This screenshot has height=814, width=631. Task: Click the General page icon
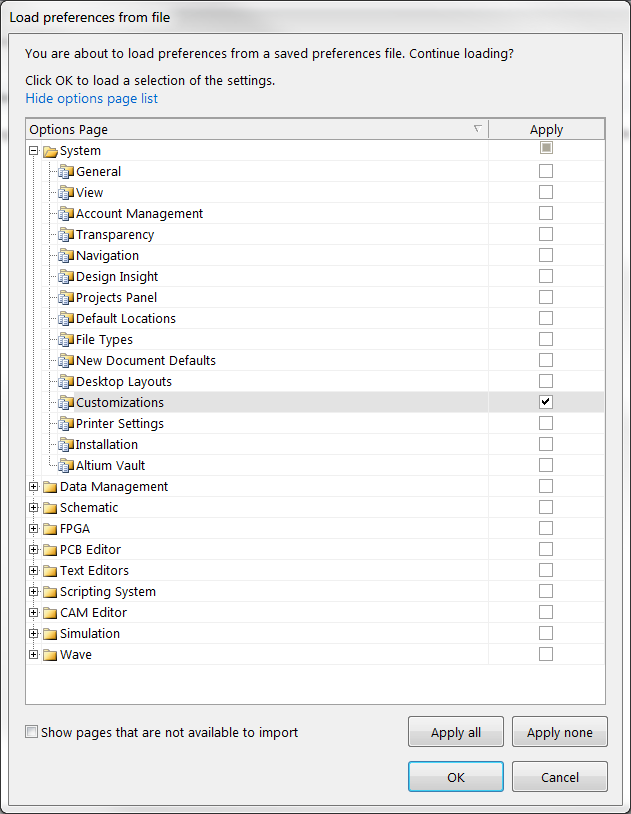pyautogui.click(x=66, y=172)
